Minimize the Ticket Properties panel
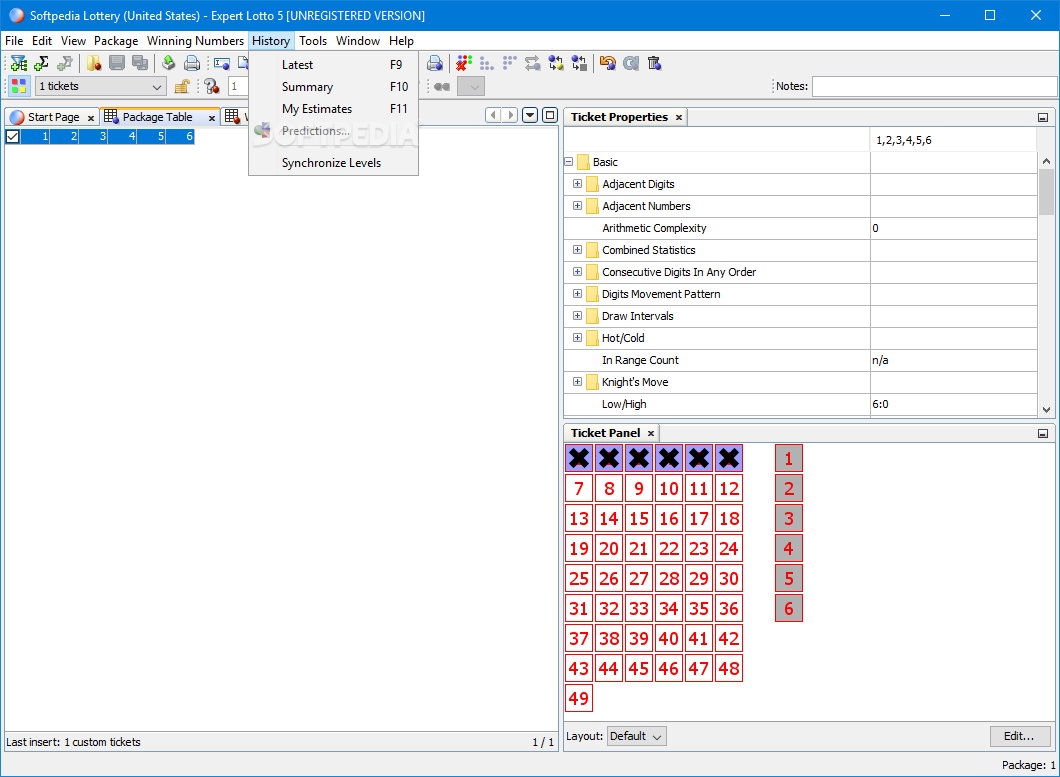 1043,118
